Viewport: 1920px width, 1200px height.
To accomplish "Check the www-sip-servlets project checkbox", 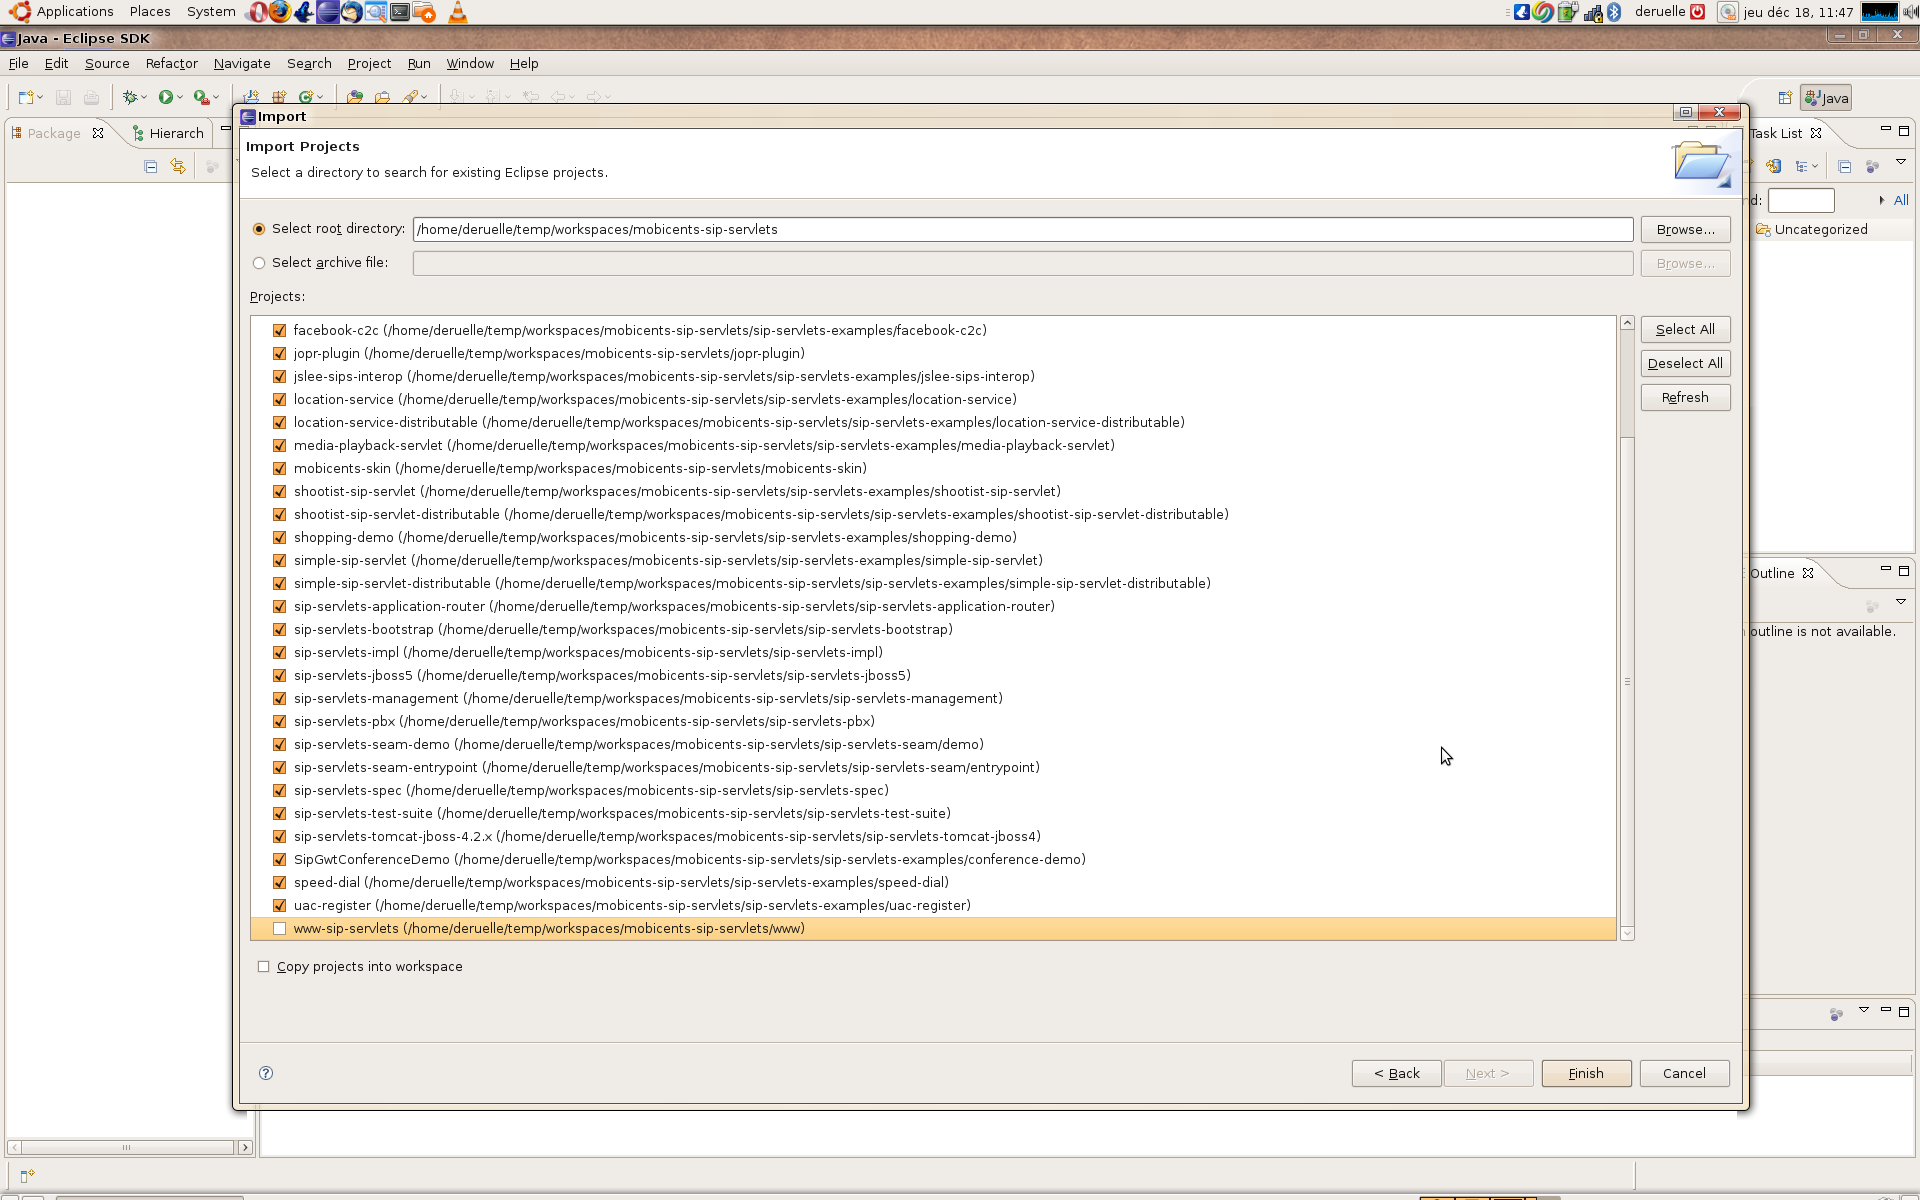I will 280,929.
